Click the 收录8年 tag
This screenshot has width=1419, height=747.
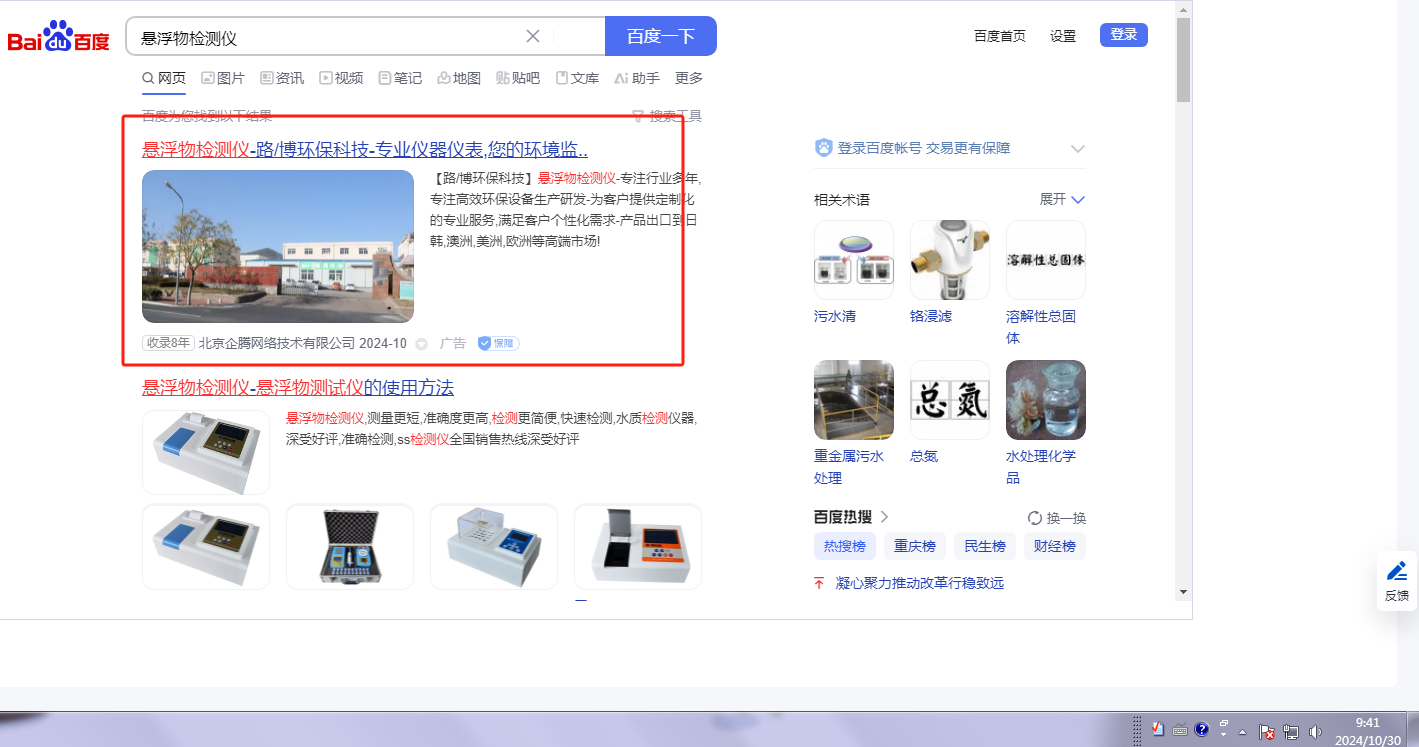[168, 343]
